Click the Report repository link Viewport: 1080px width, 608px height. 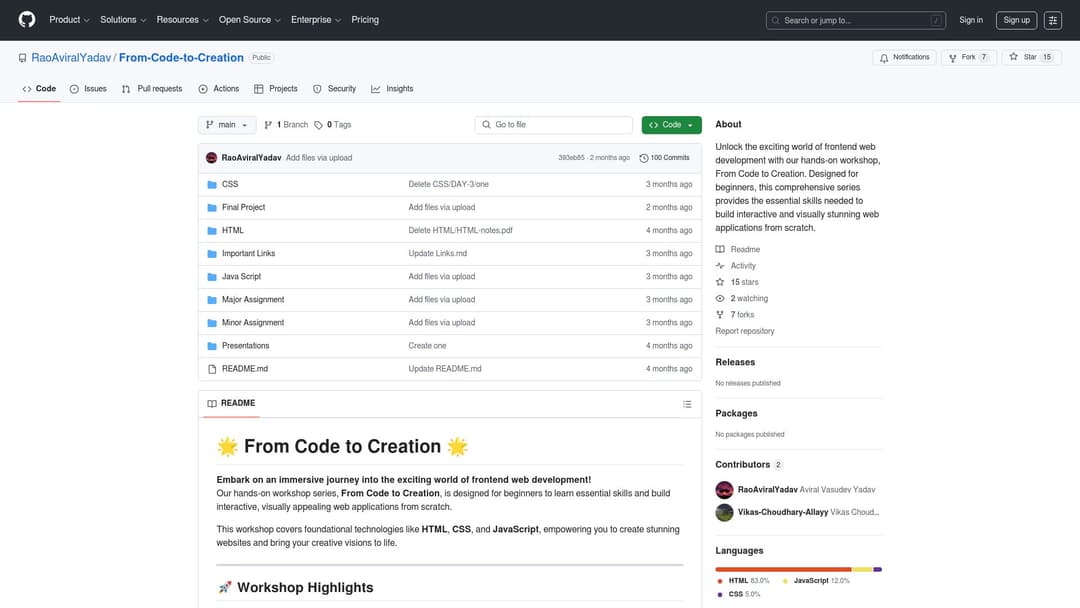(745, 331)
